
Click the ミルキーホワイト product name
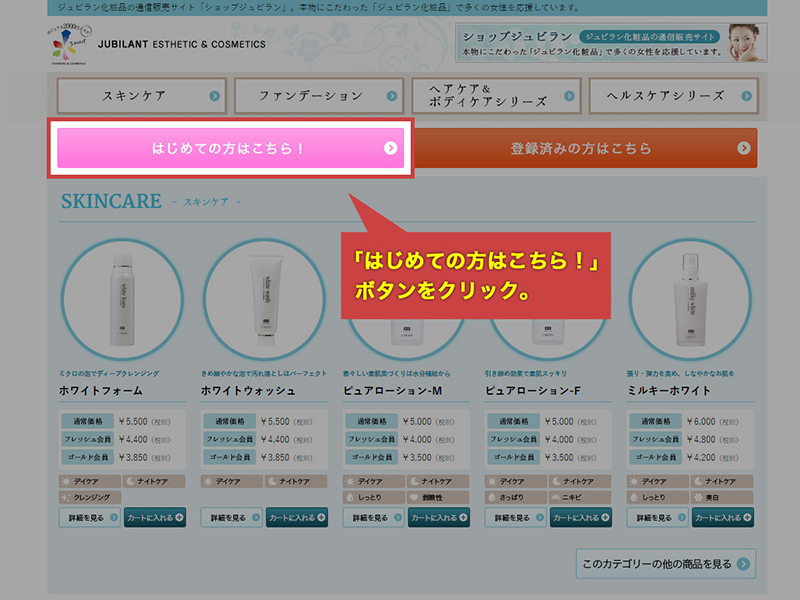[668, 391]
